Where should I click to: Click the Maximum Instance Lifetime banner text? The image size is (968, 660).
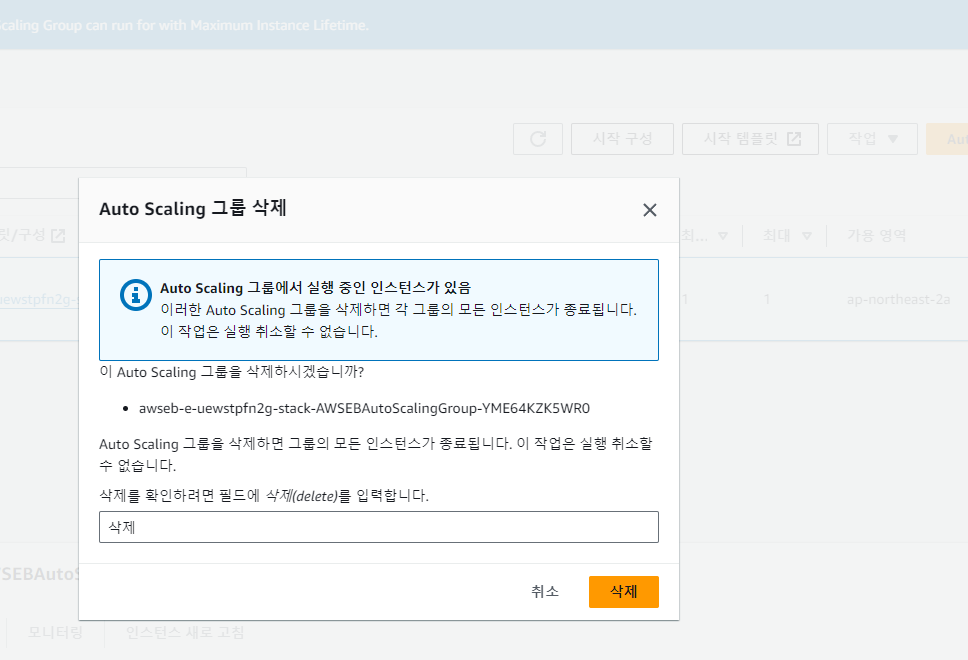click(184, 25)
